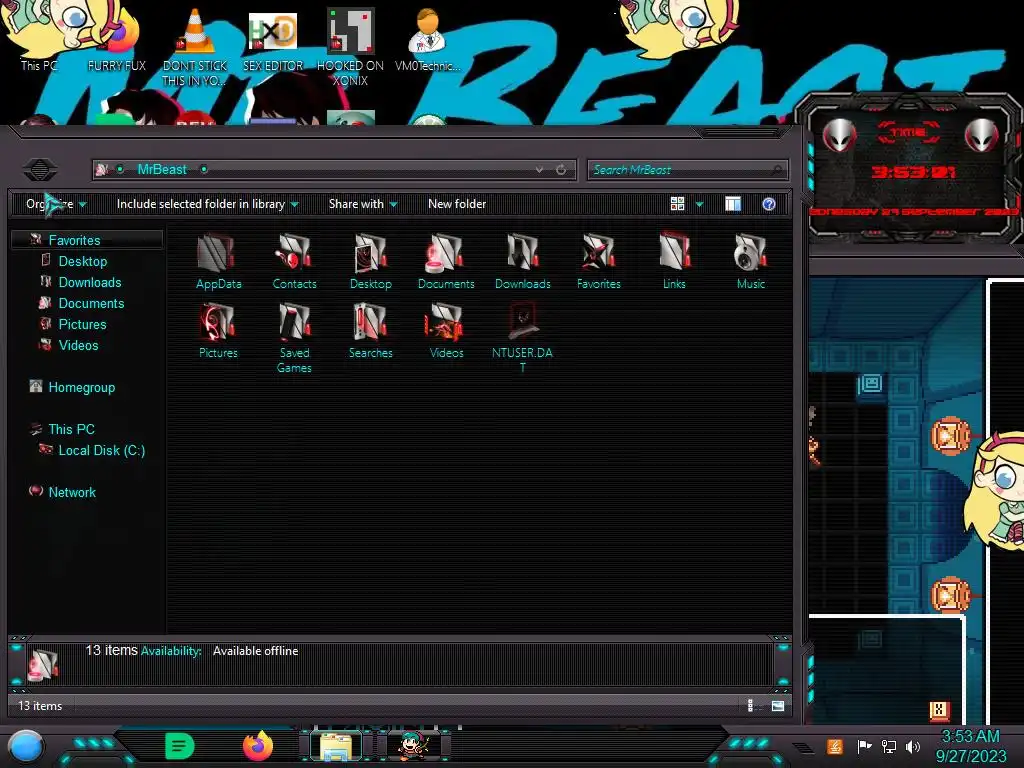Open the Links folder
1024x768 pixels.
point(674,262)
